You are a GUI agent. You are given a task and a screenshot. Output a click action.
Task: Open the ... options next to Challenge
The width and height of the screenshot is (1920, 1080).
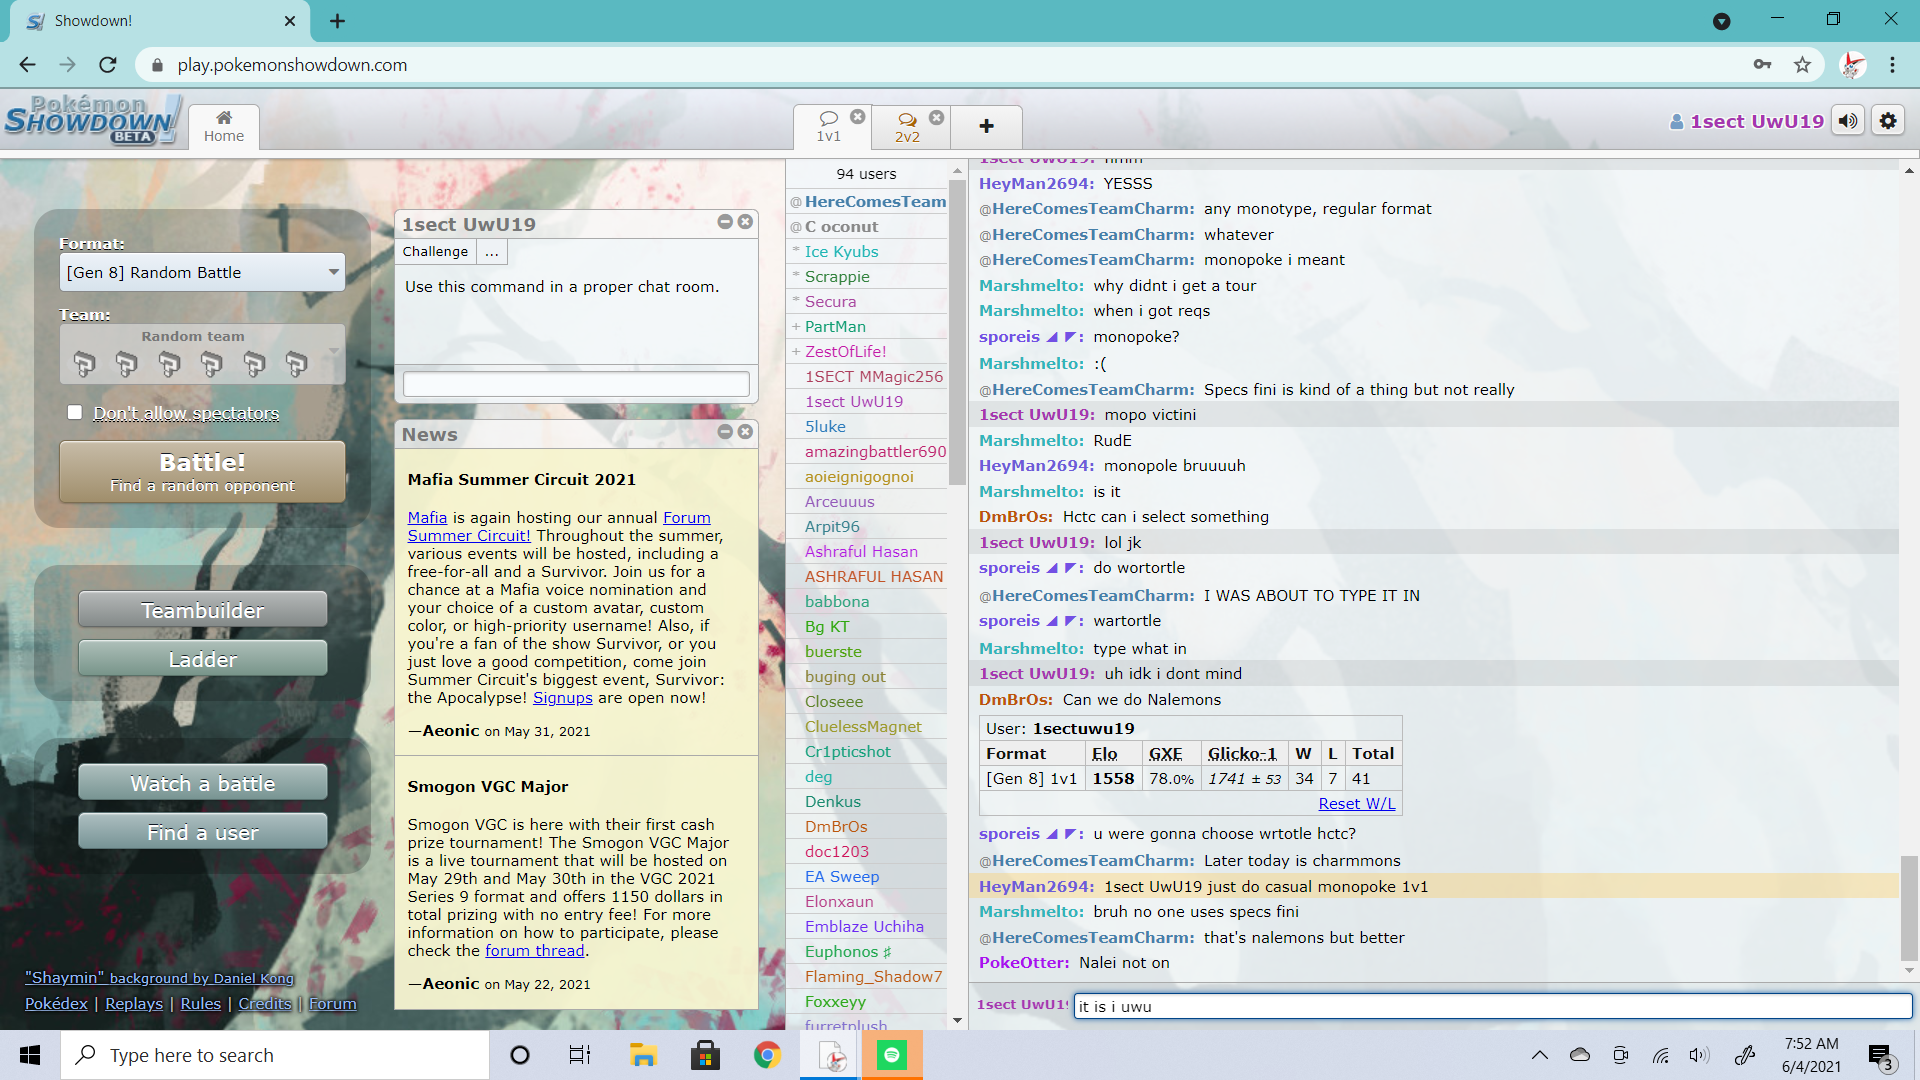(x=491, y=251)
